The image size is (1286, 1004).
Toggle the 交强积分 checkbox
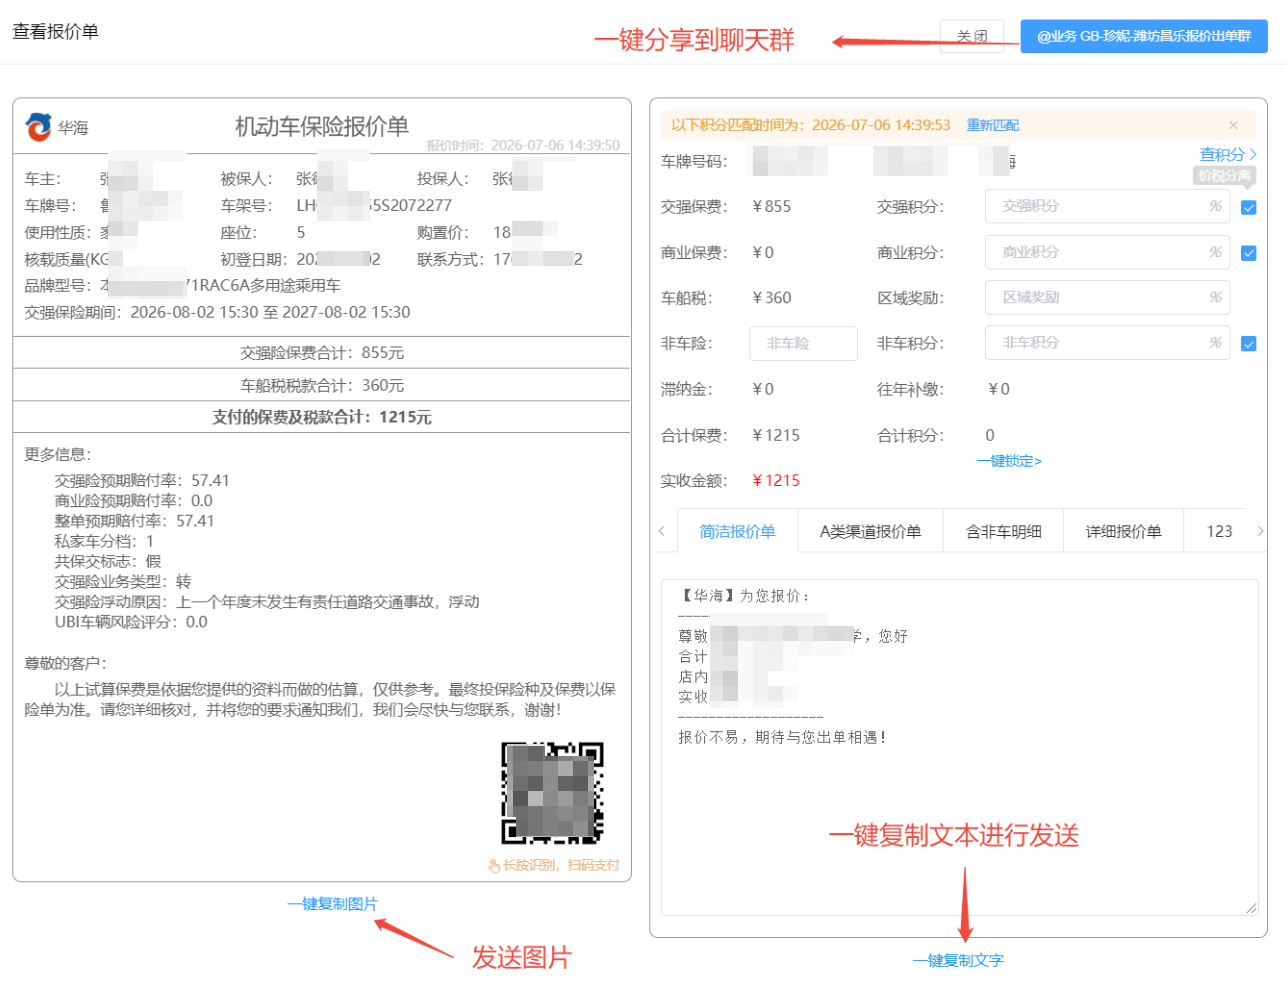pos(1248,208)
